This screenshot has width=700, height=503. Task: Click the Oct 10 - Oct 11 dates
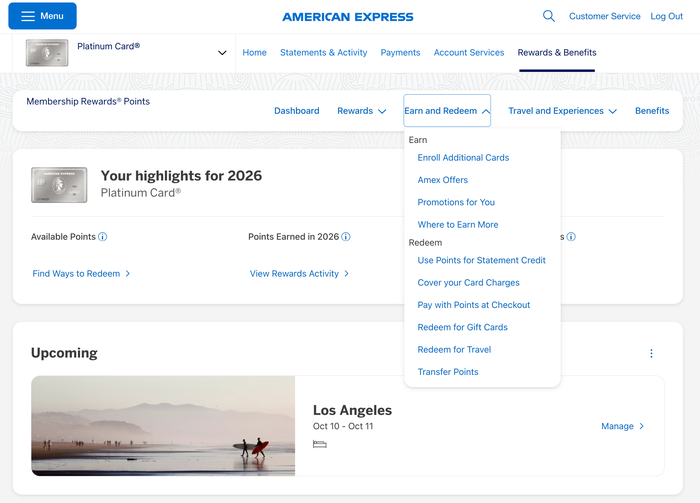pos(343,426)
